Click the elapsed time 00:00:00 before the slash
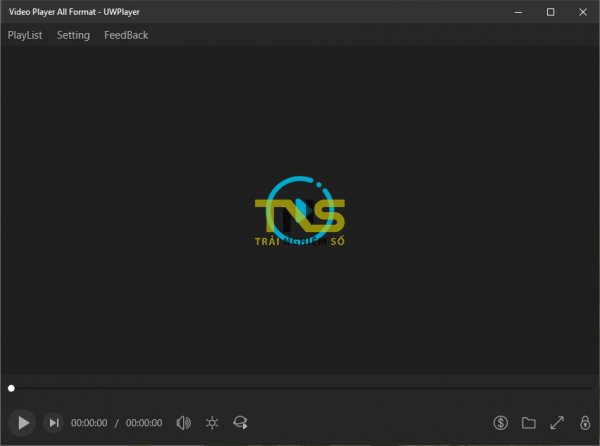The height and width of the screenshot is (446, 600). tap(89, 423)
